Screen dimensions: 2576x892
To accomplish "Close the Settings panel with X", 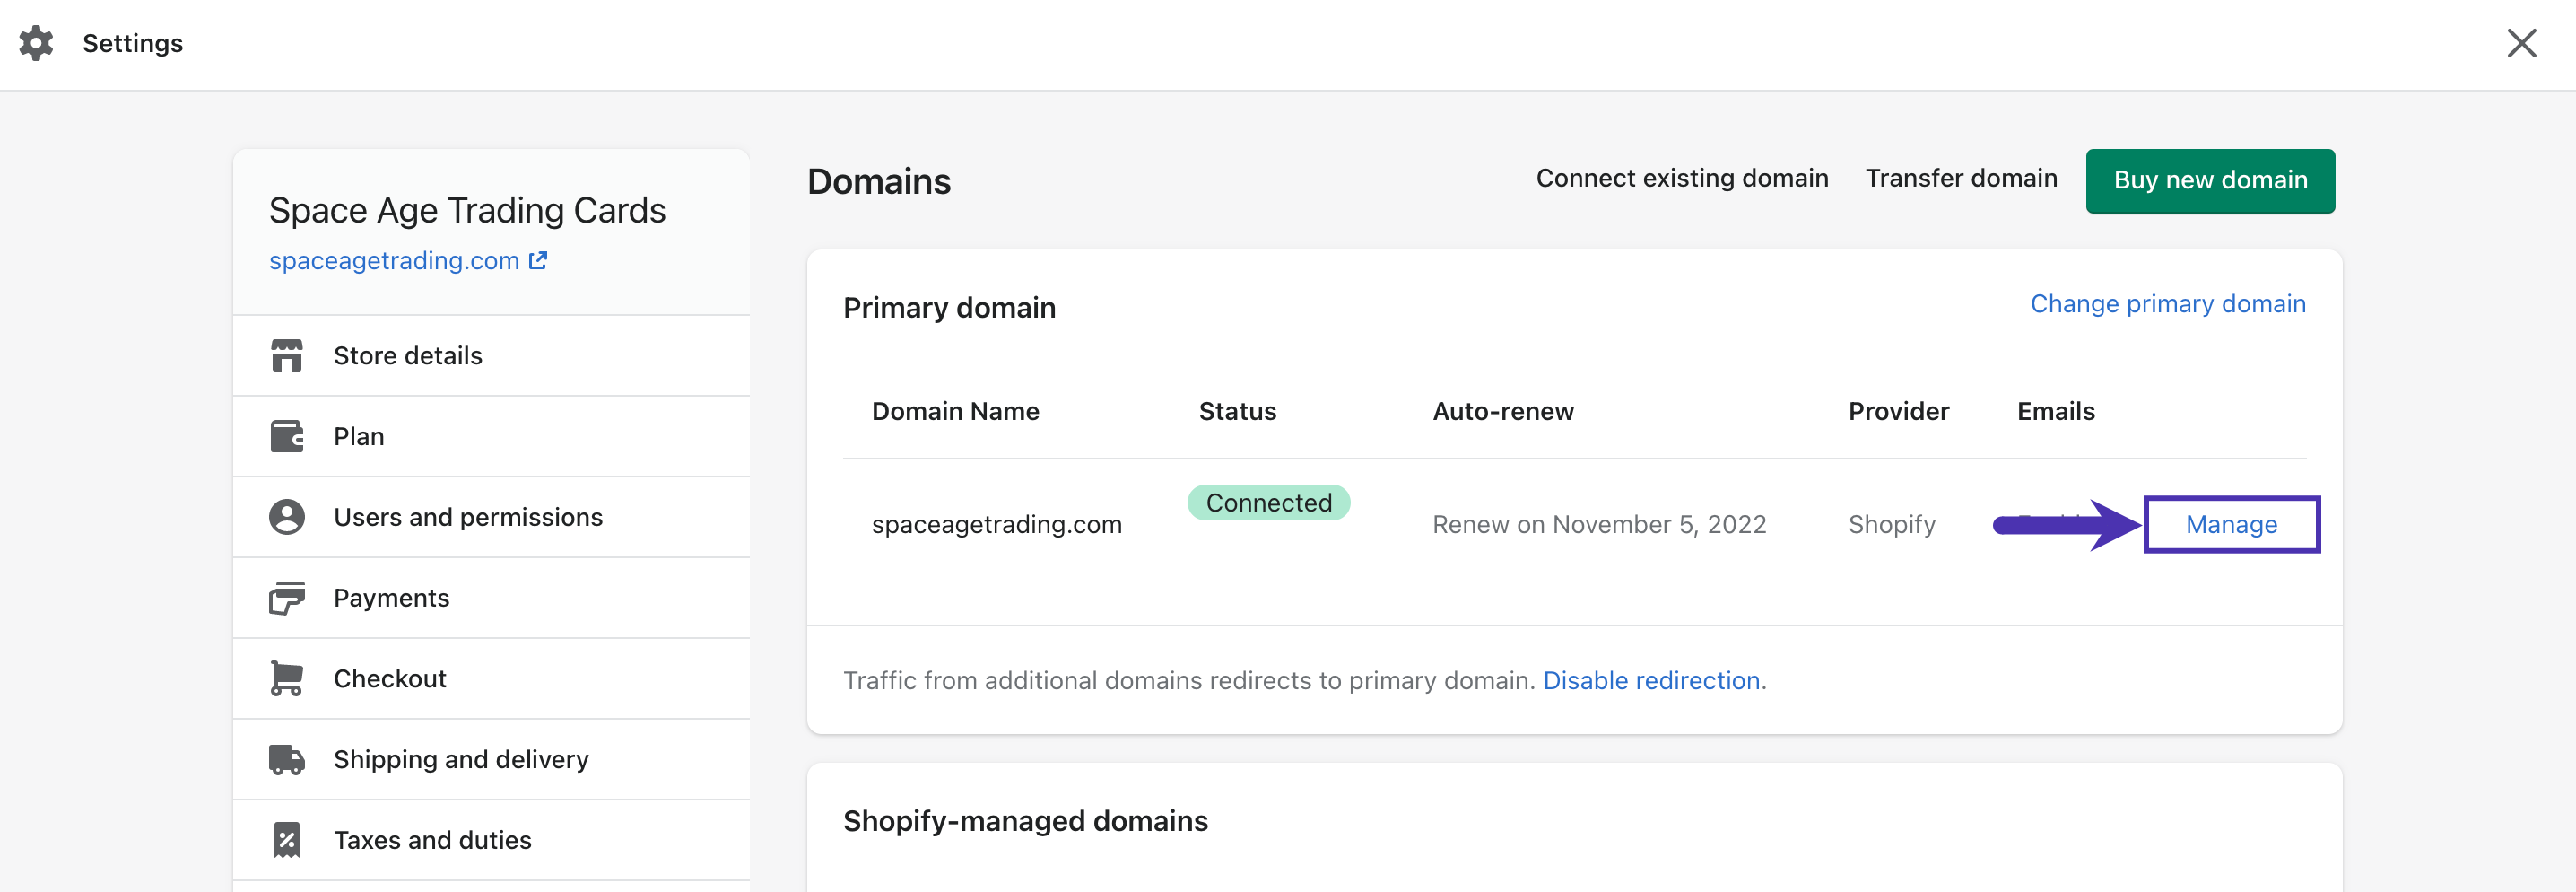I will 2521,43.
